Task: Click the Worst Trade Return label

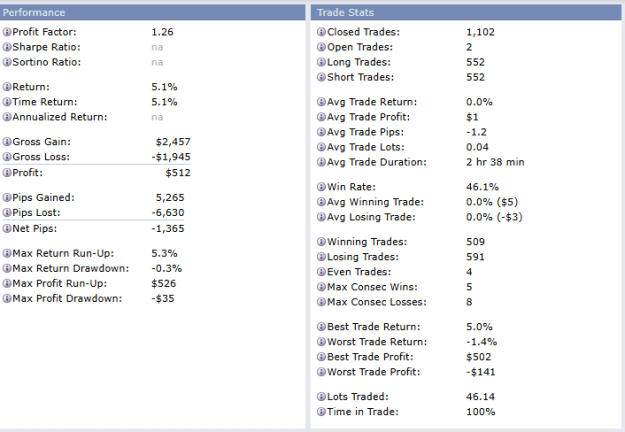Action: (x=377, y=342)
